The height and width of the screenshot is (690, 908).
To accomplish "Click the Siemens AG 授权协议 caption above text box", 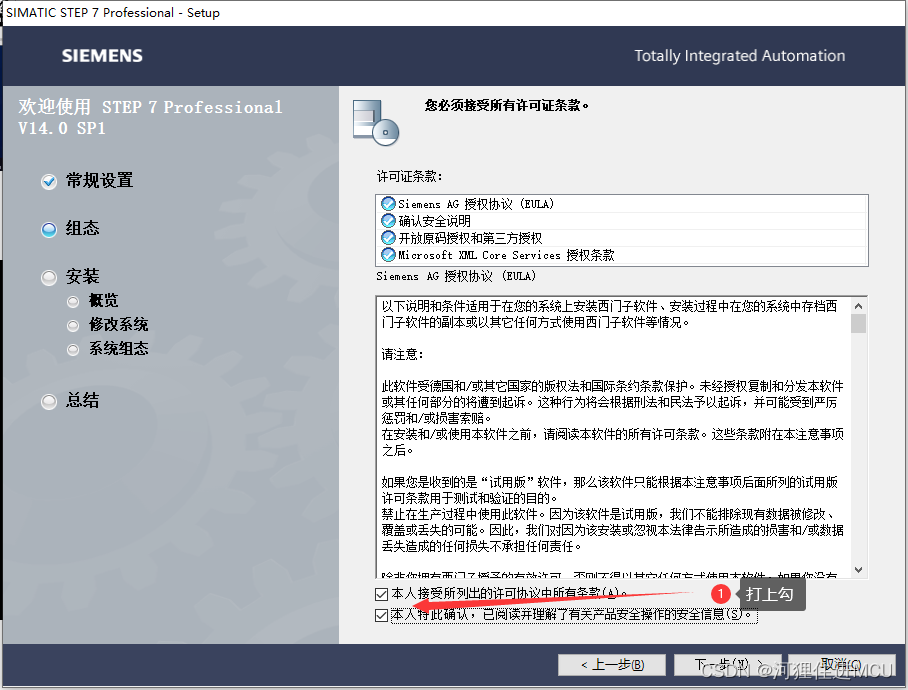I will click(456, 276).
